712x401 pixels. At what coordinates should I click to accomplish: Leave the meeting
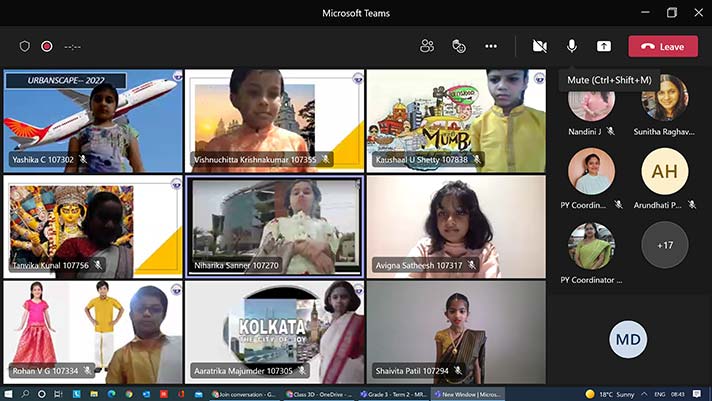(663, 46)
